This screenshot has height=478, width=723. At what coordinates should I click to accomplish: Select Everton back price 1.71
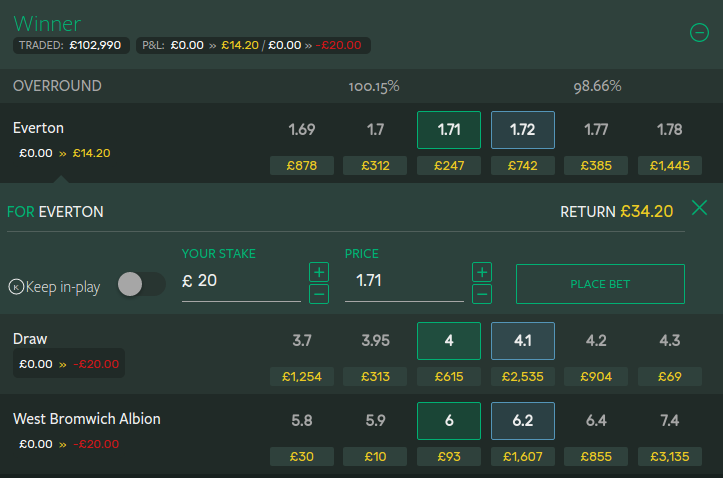point(449,130)
